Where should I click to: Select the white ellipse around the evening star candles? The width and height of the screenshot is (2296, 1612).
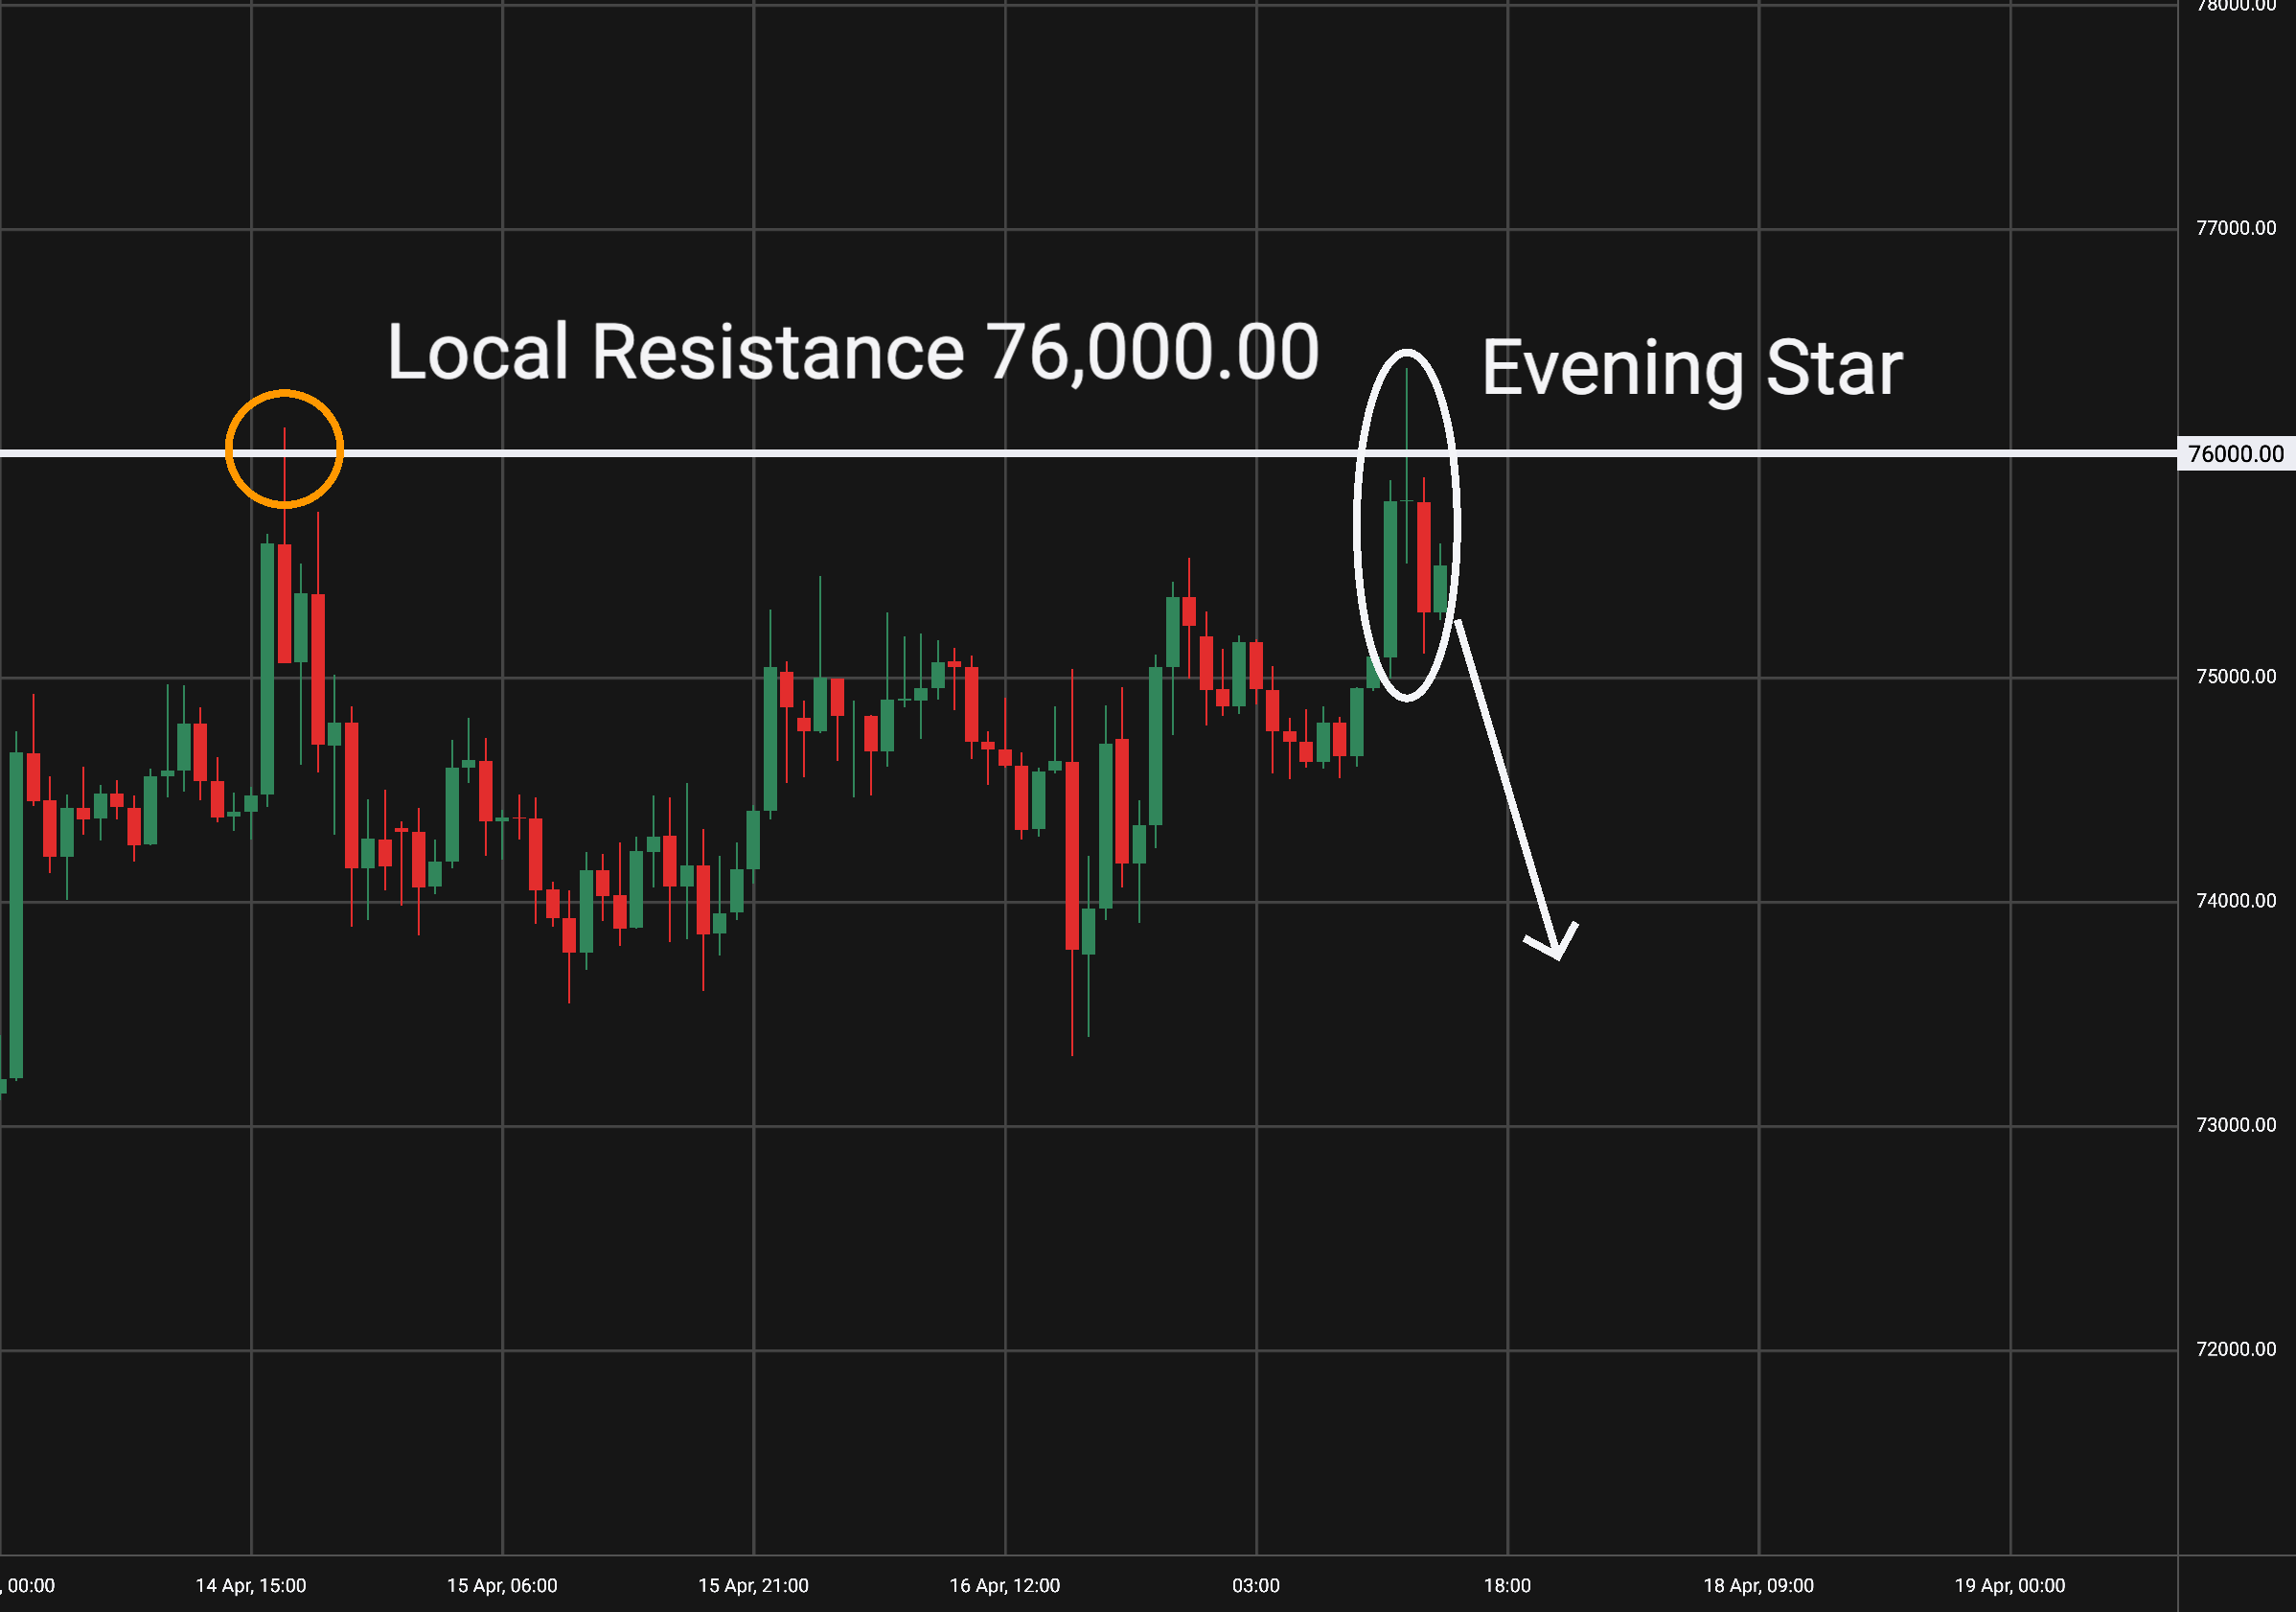[x=1359, y=525]
